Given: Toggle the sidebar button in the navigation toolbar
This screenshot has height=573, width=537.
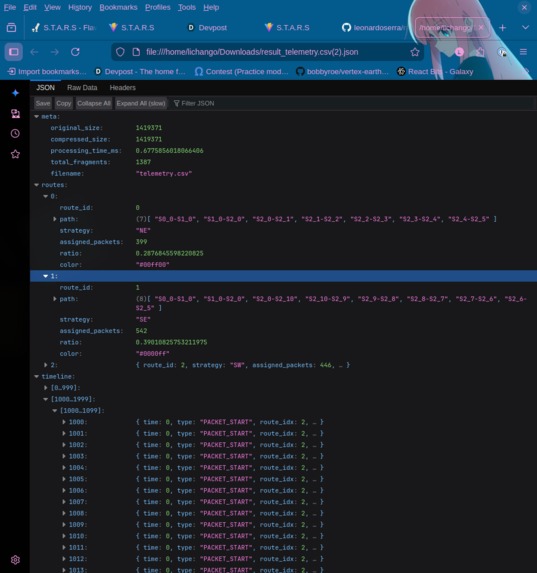Looking at the screenshot, I should [x=14, y=52].
